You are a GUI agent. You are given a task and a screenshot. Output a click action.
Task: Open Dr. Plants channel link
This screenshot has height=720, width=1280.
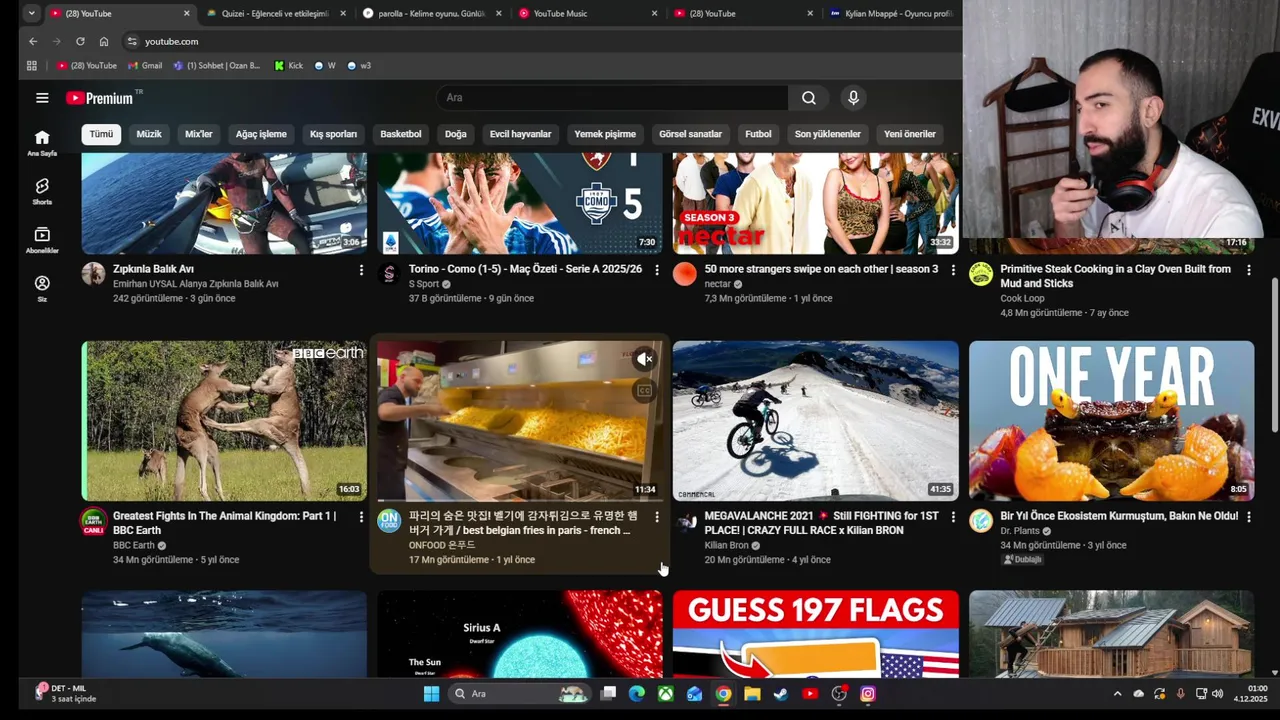[1020, 531]
